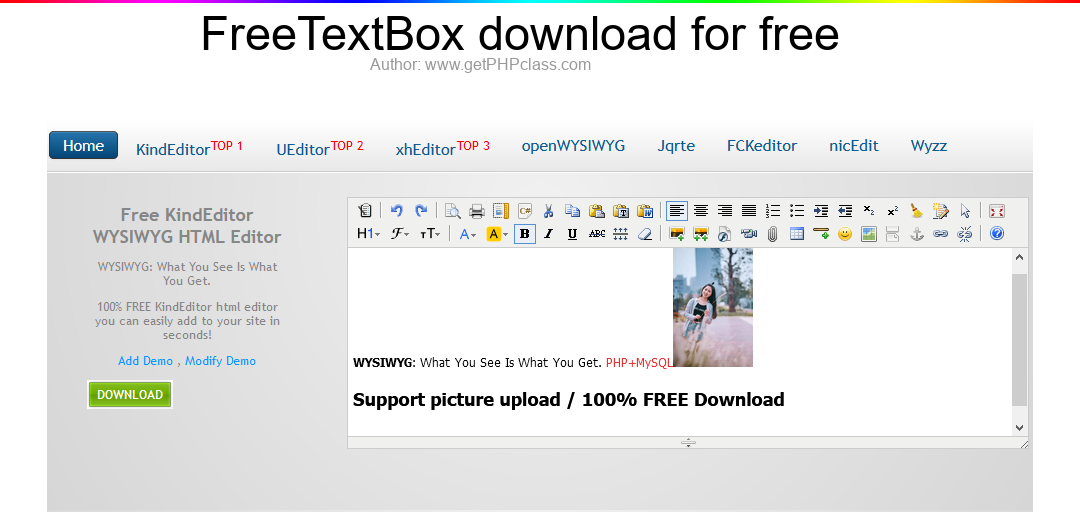Open the yellow highlight color picker
The image size is (1080, 527).
[497, 234]
